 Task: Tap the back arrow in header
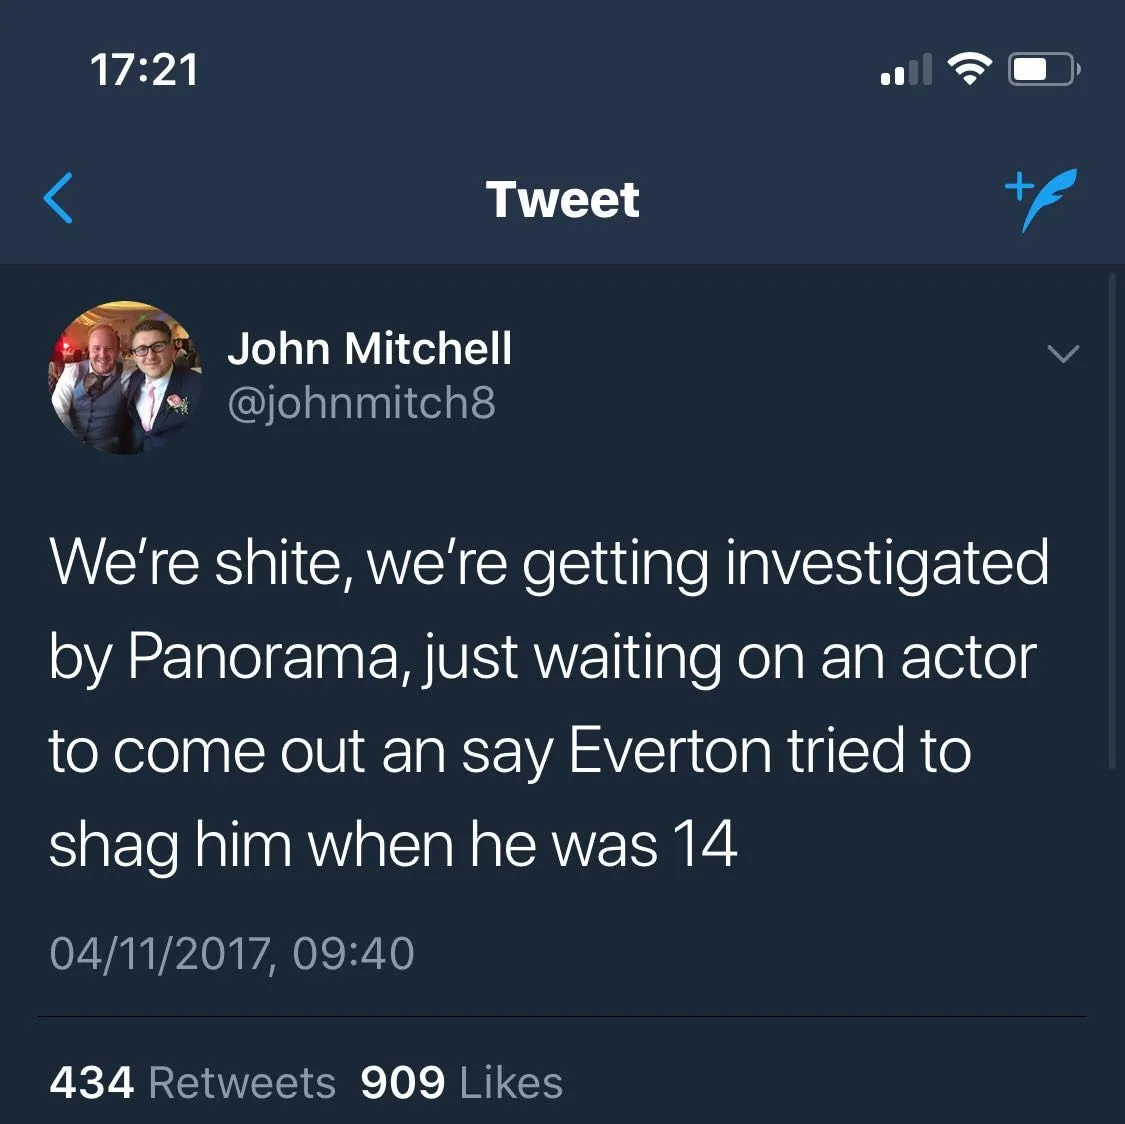point(59,198)
